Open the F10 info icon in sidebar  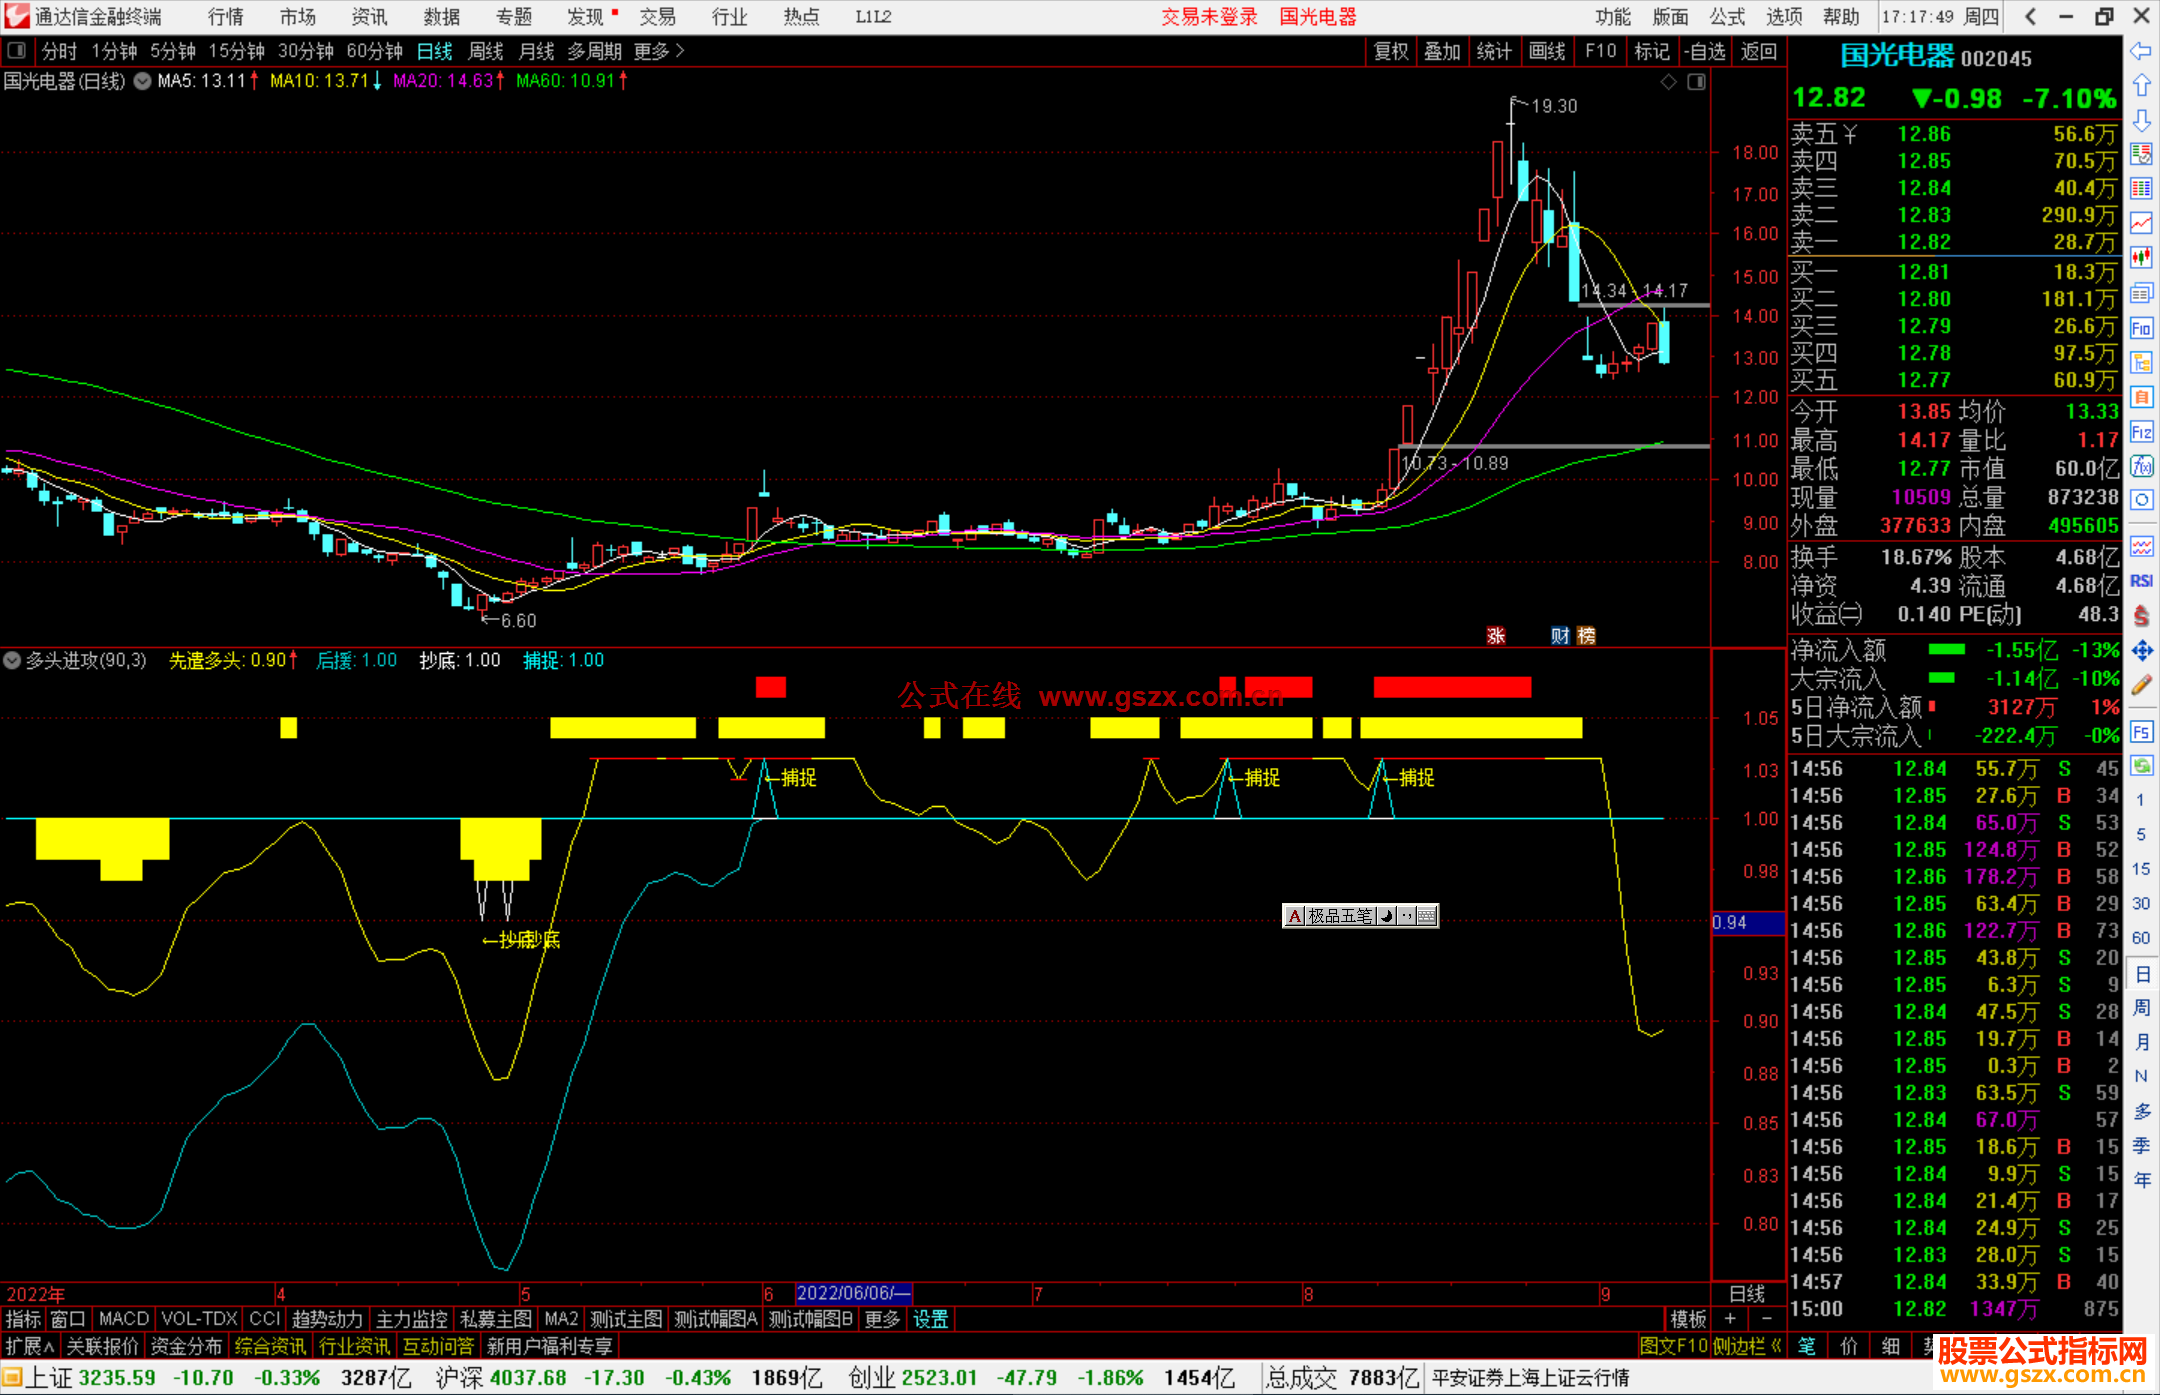[2141, 328]
